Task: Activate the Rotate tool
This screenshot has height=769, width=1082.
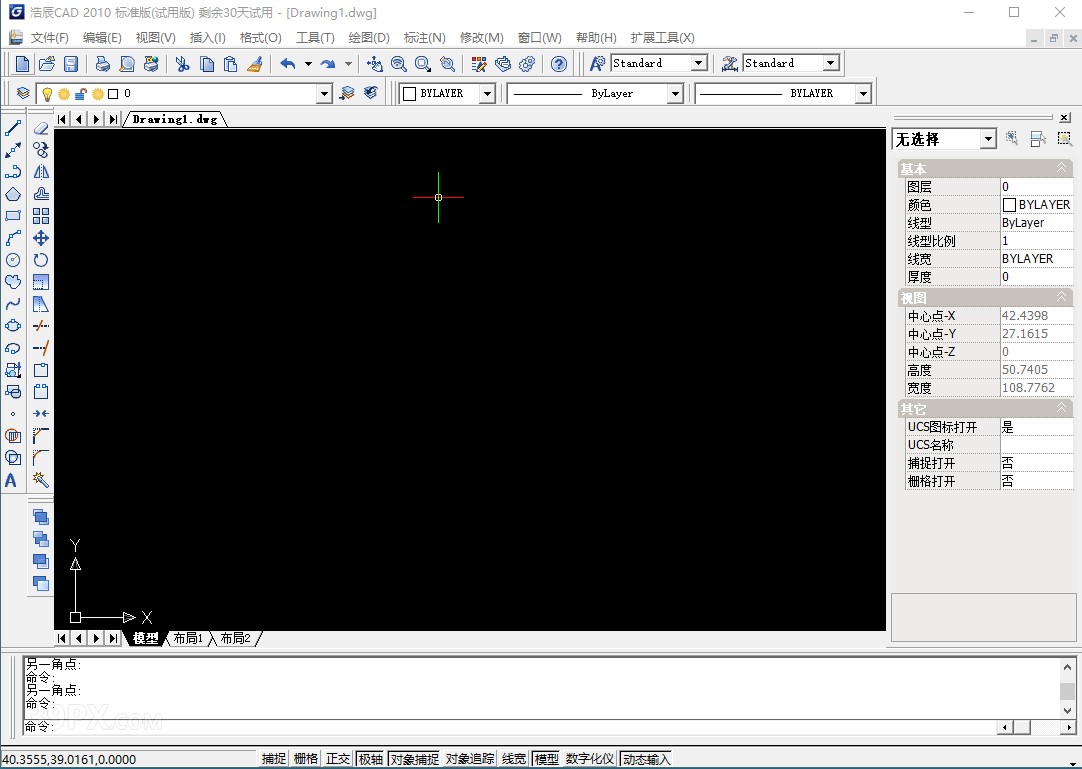Action: click(40, 260)
